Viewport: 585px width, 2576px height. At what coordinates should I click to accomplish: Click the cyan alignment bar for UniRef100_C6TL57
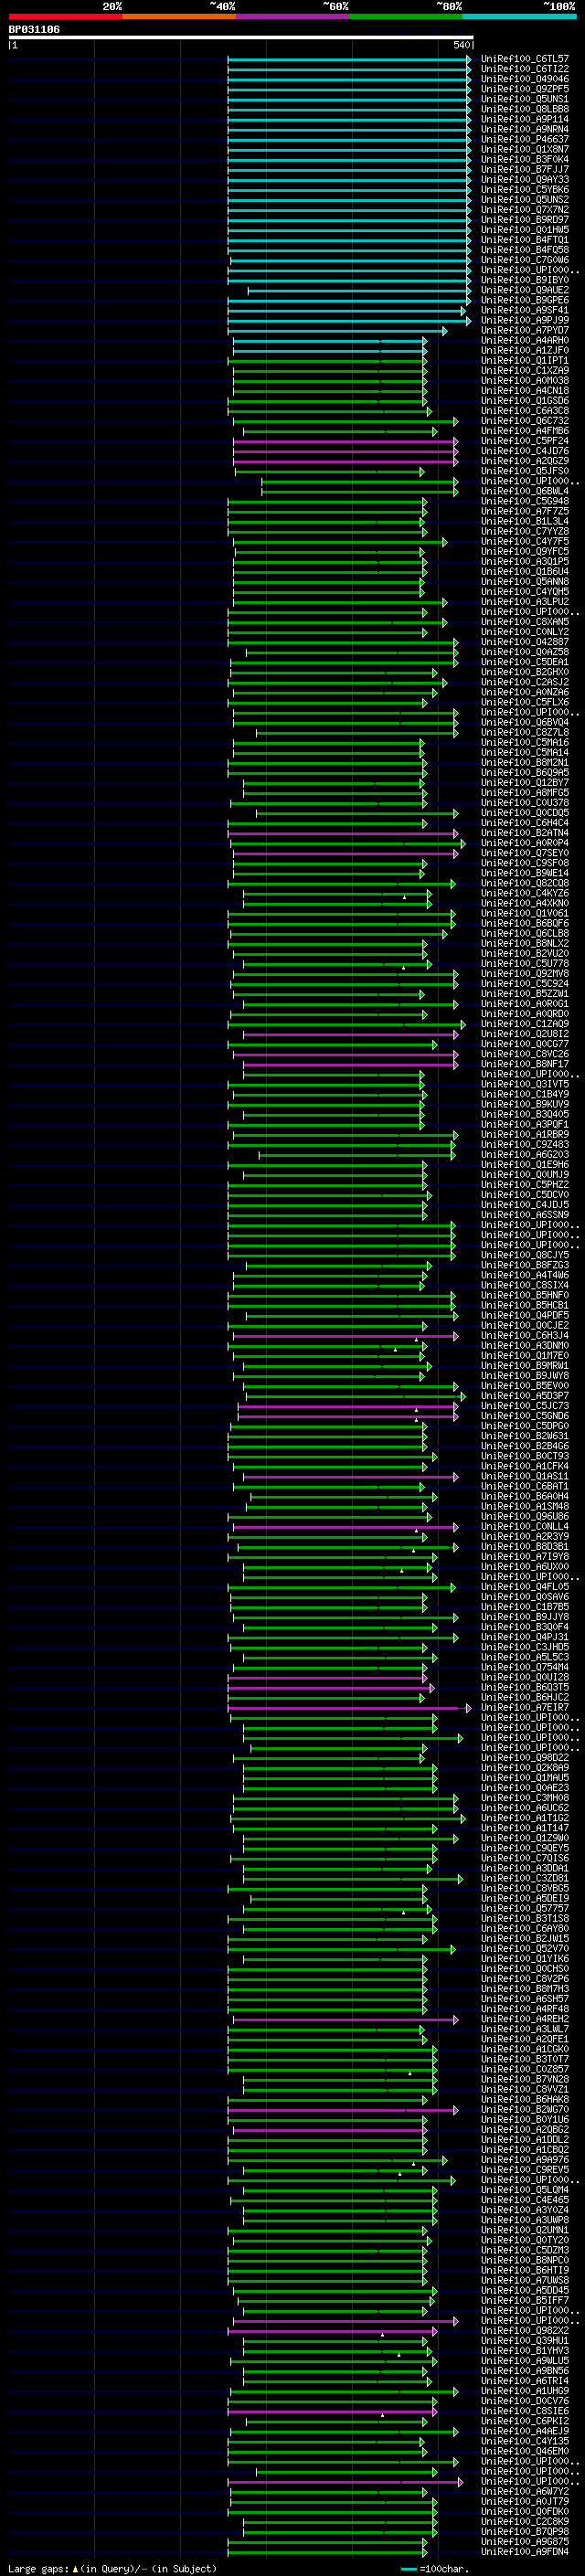(349, 59)
